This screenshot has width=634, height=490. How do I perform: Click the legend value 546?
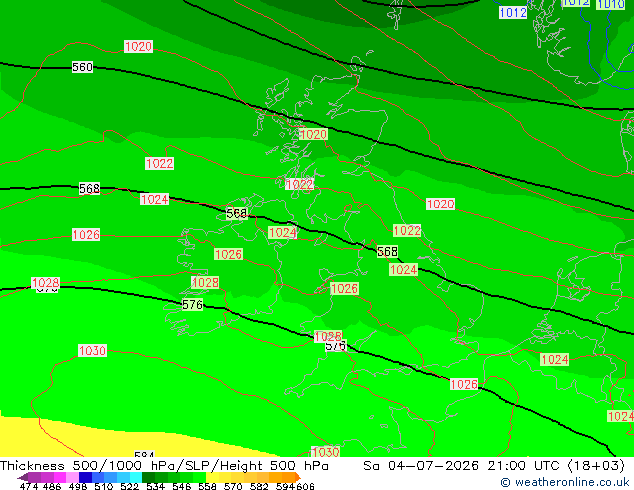click(181, 486)
